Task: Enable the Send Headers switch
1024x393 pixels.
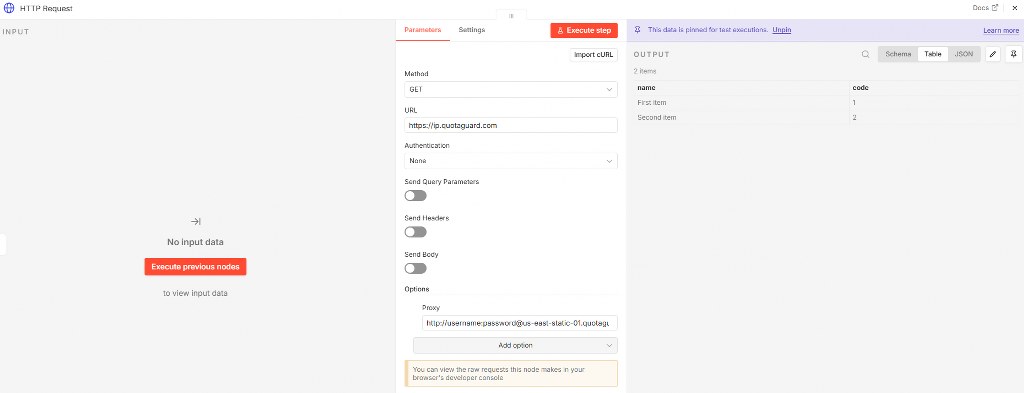Action: (x=415, y=232)
